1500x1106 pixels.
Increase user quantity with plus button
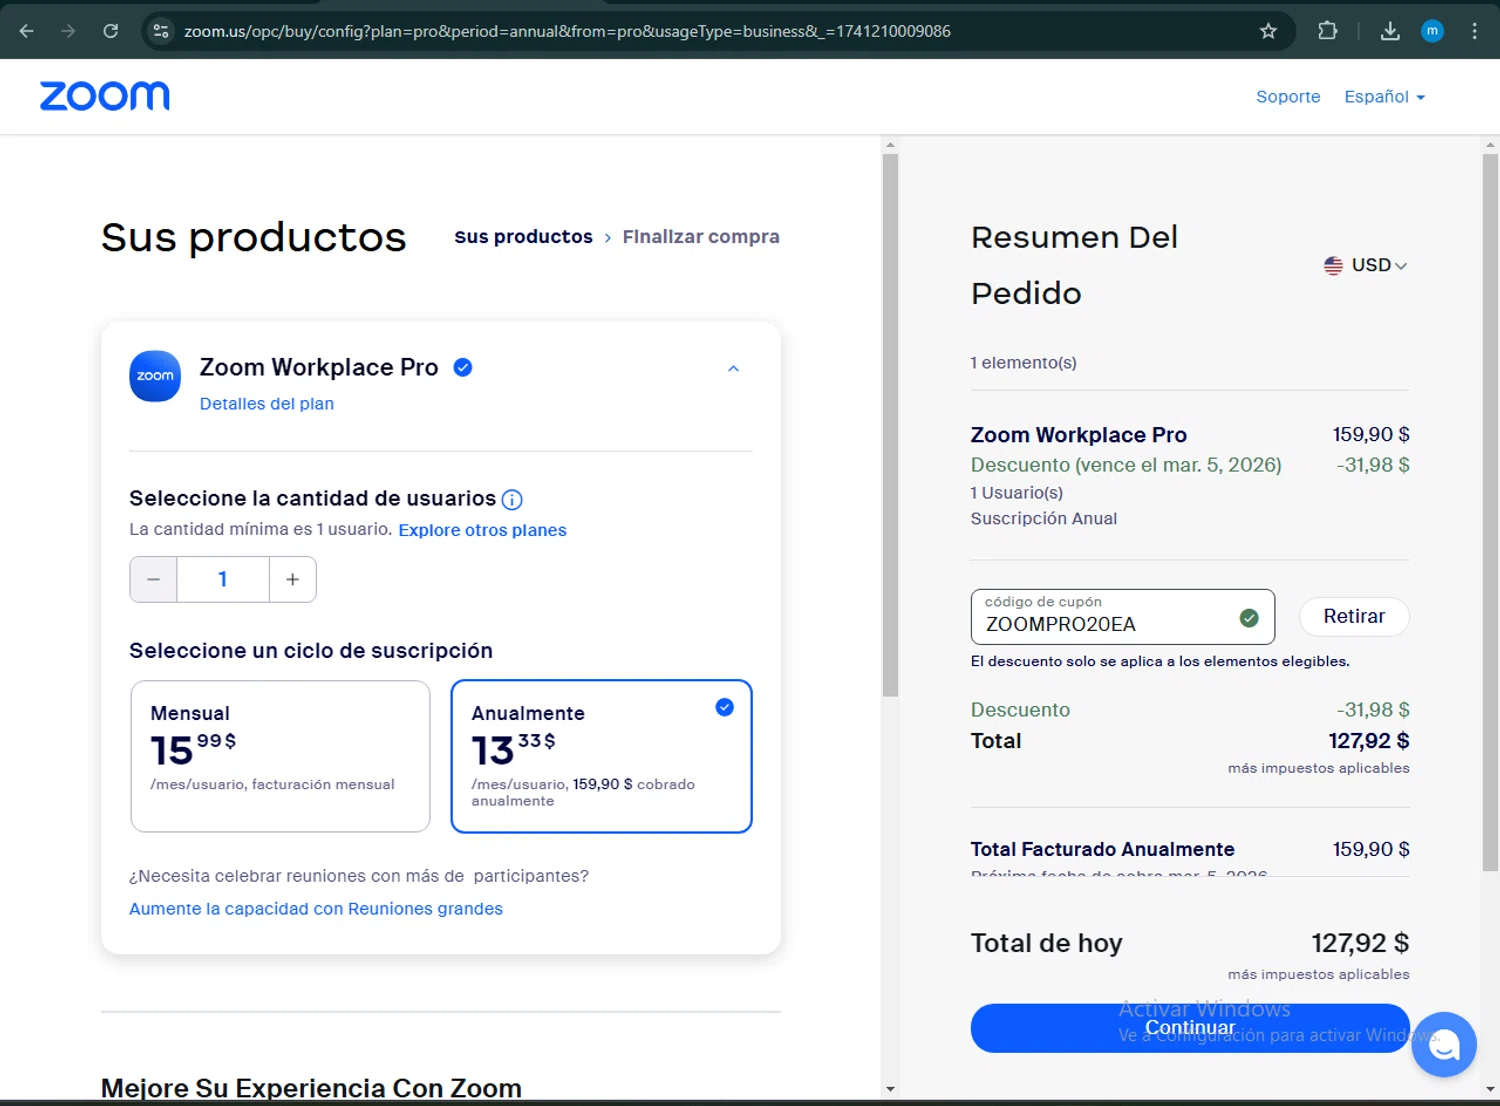pyautogui.click(x=292, y=580)
